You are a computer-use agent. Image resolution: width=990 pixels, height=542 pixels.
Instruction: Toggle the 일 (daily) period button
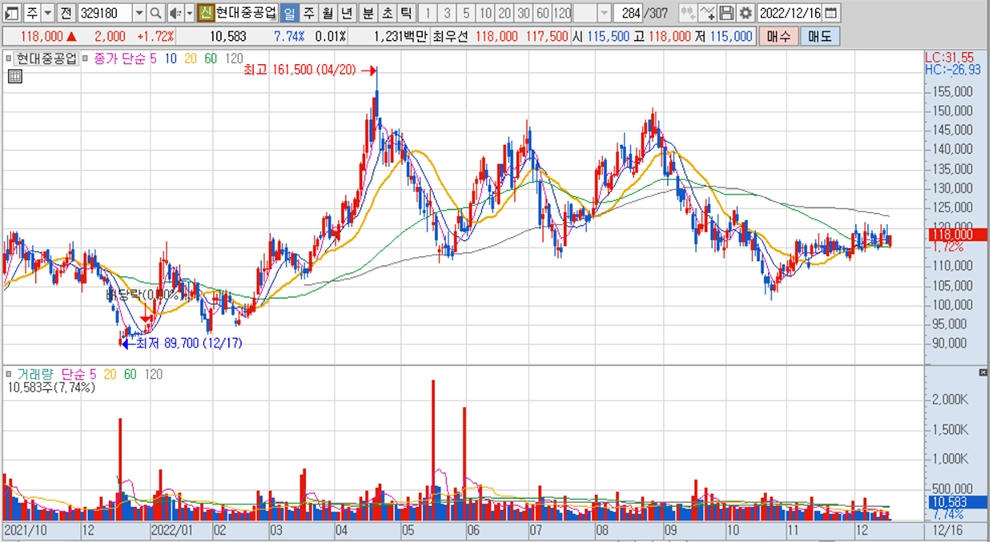tap(289, 13)
